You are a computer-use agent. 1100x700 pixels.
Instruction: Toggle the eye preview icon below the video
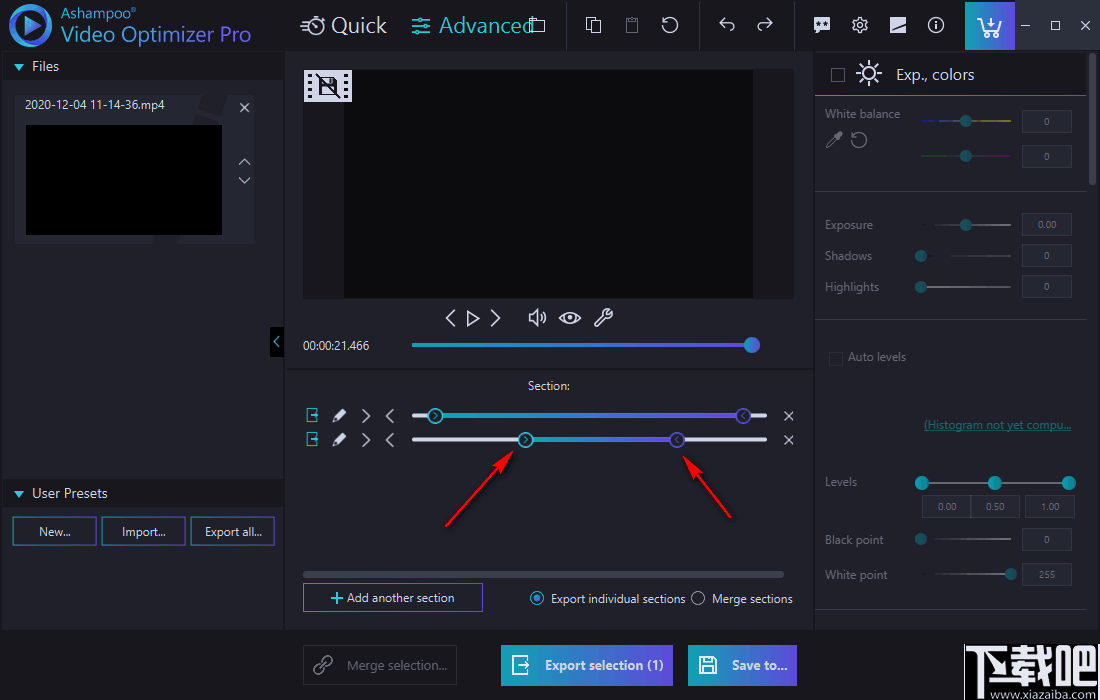(569, 317)
